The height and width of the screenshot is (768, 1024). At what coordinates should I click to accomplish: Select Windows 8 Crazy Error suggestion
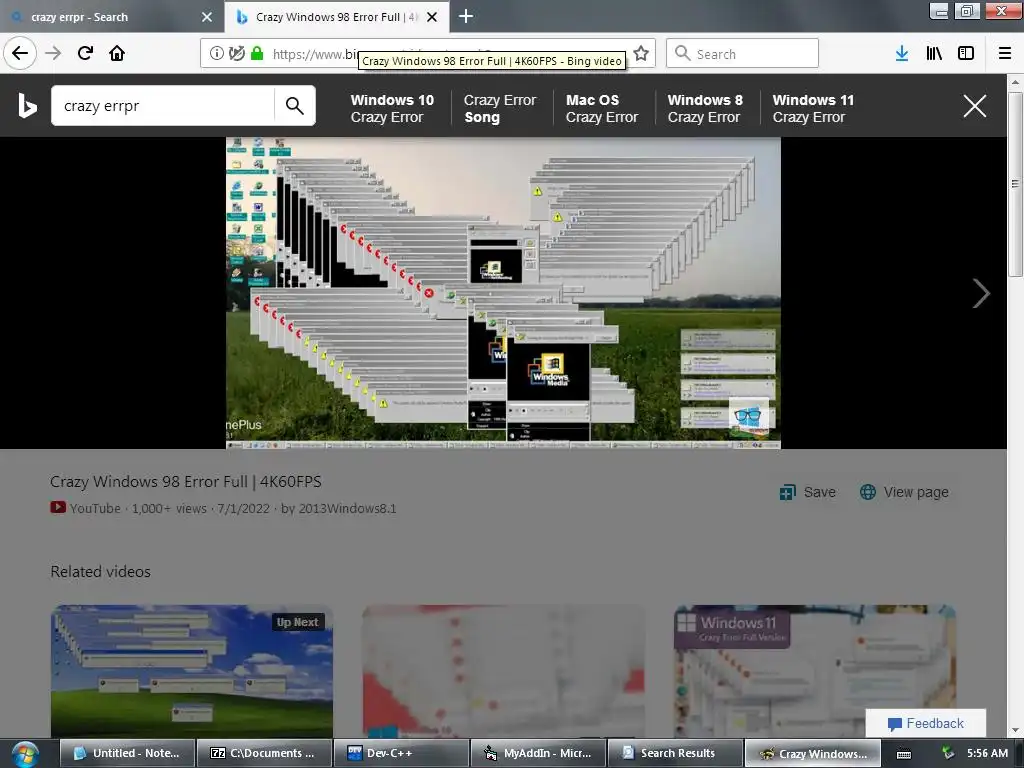(705, 108)
